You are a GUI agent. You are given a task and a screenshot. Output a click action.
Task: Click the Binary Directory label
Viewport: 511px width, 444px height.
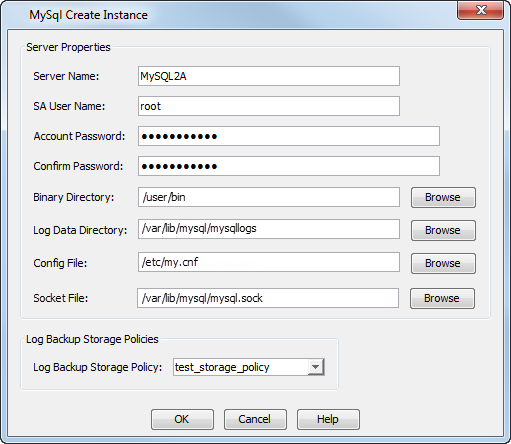pos(73,197)
